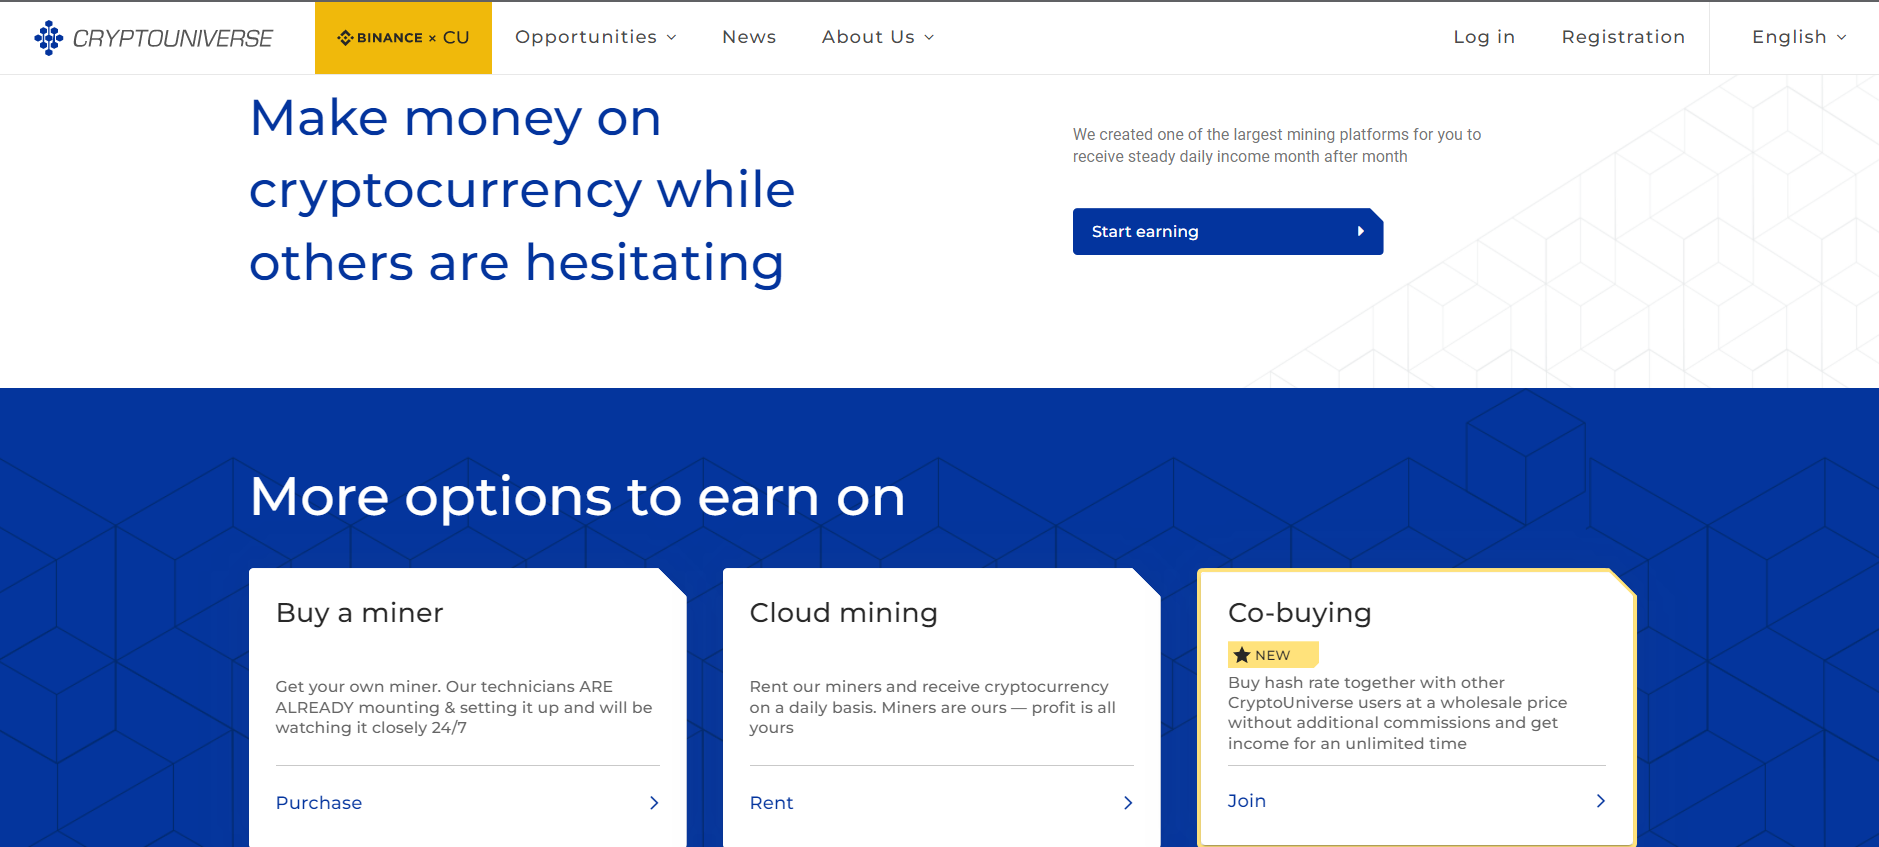Click the star NEW badge
Viewport: 1879px width, 847px height.
tap(1272, 655)
